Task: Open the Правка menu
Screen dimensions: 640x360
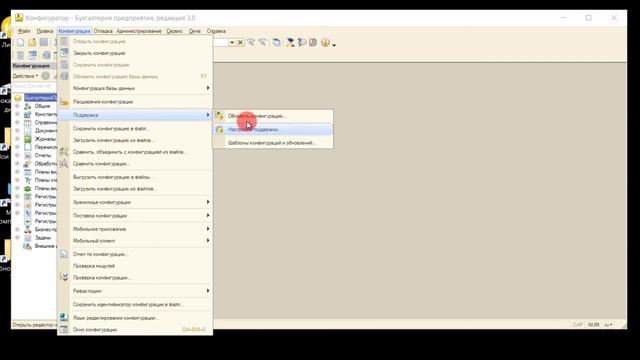Action: pos(44,31)
